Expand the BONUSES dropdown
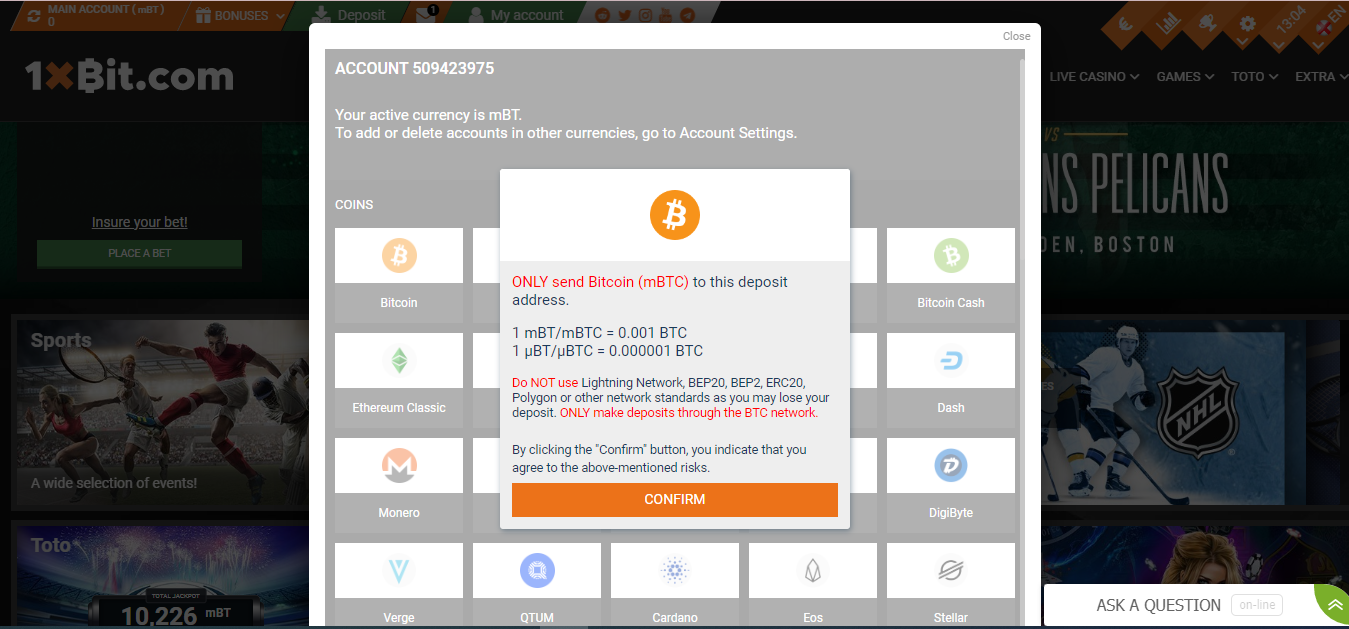Image resolution: width=1349 pixels, height=629 pixels. click(240, 16)
